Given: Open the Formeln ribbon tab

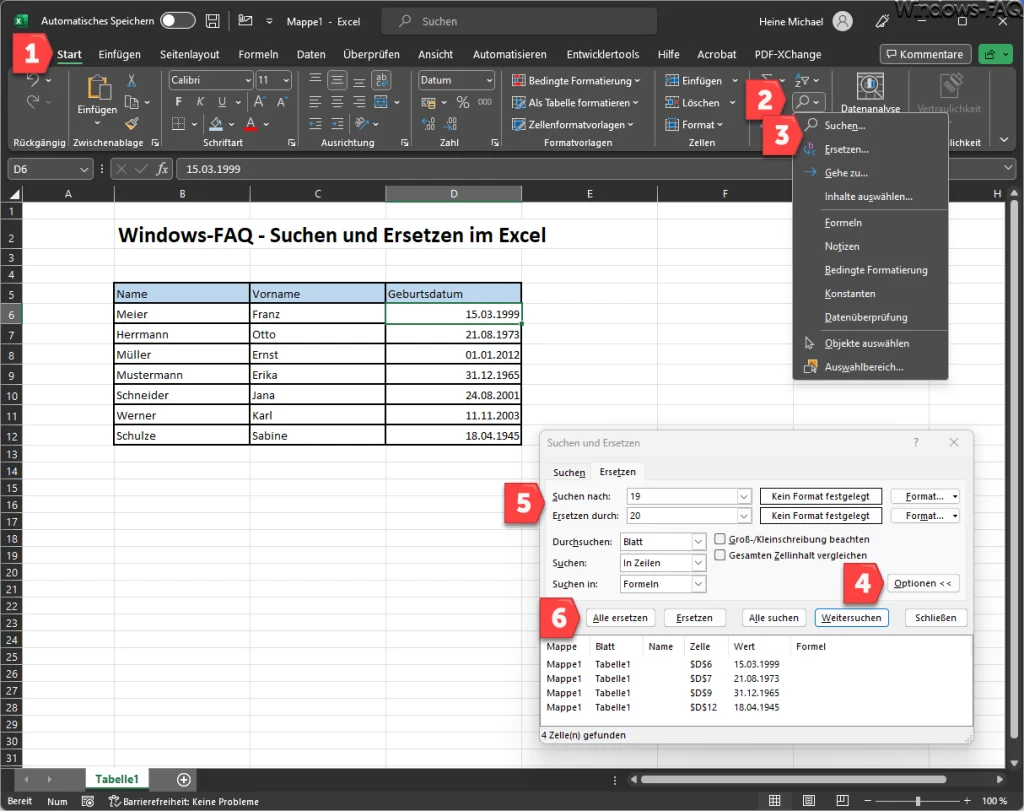Looking at the screenshot, I should (x=258, y=54).
